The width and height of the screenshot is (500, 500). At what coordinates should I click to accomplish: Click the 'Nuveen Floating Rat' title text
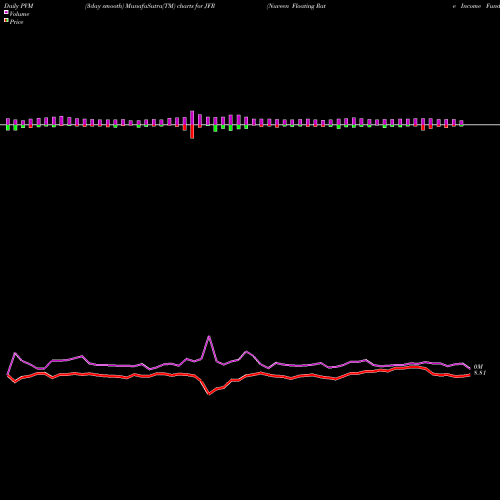(x=296, y=6)
